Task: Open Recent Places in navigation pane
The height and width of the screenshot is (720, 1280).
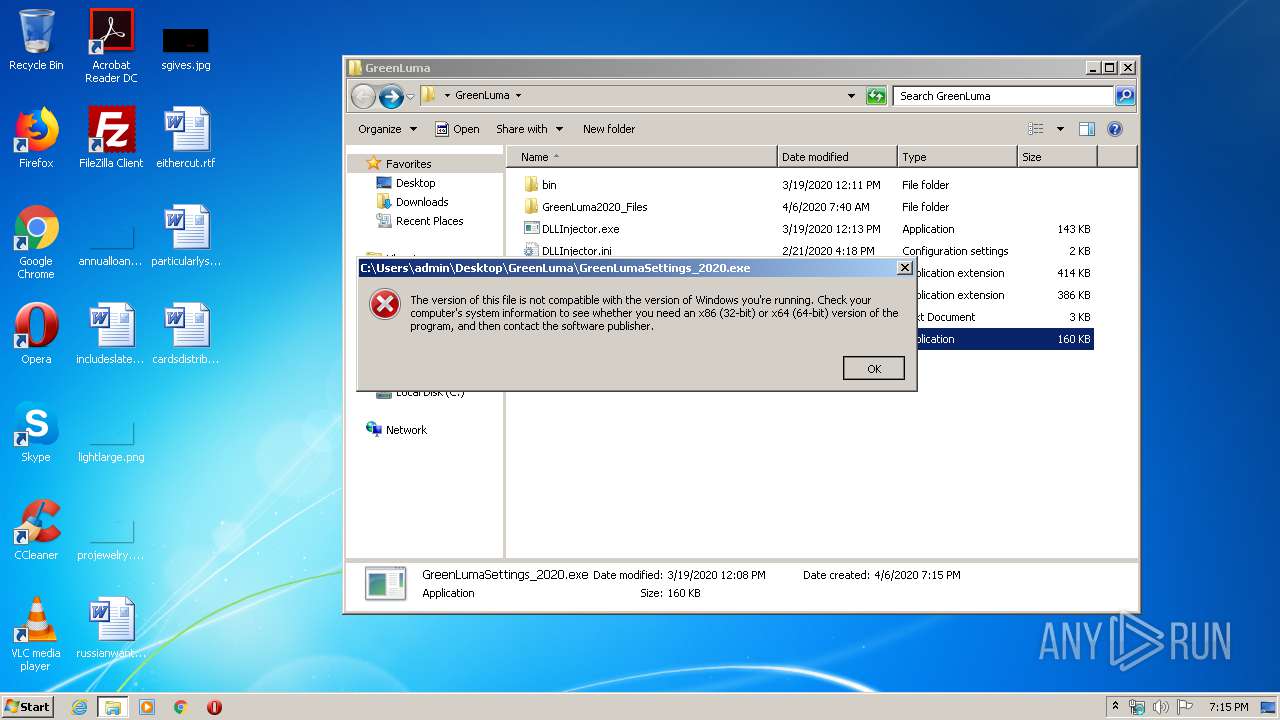Action: [x=429, y=221]
